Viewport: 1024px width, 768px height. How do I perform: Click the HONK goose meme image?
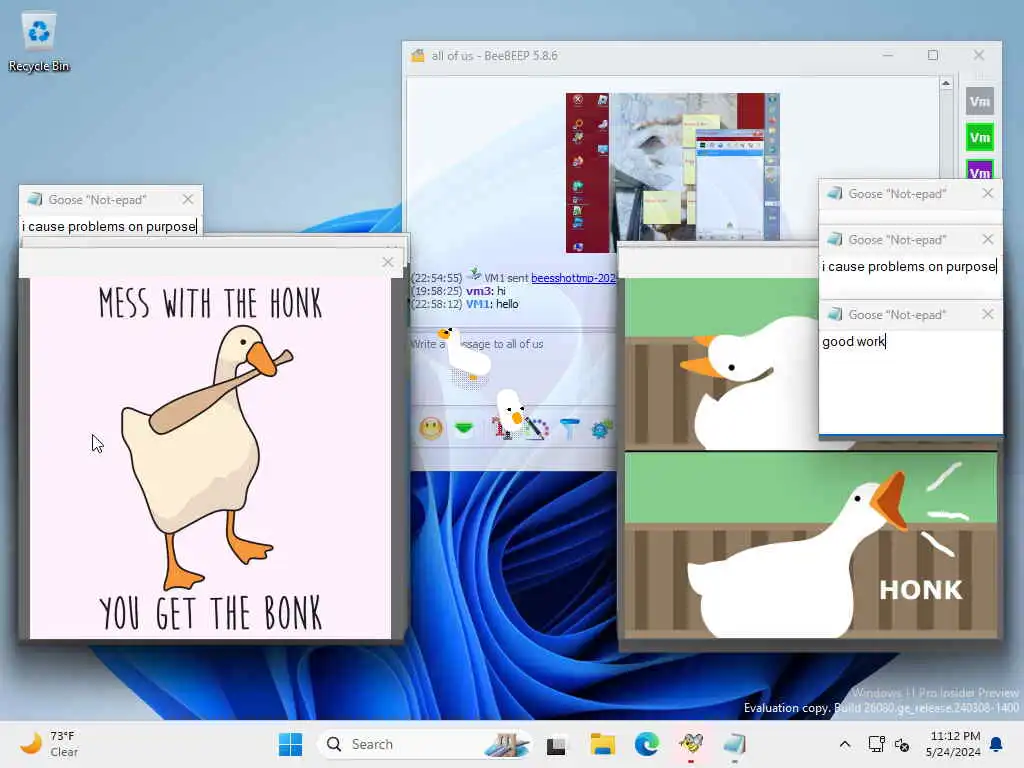(x=811, y=545)
